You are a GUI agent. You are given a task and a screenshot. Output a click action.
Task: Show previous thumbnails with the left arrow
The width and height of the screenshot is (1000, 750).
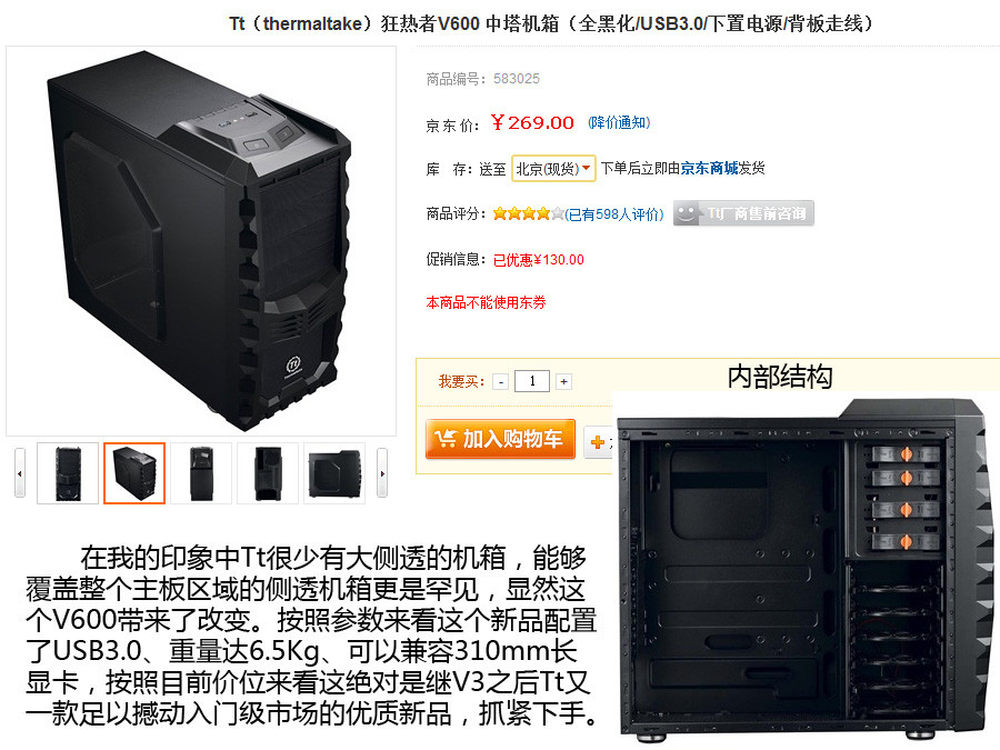[x=20, y=473]
